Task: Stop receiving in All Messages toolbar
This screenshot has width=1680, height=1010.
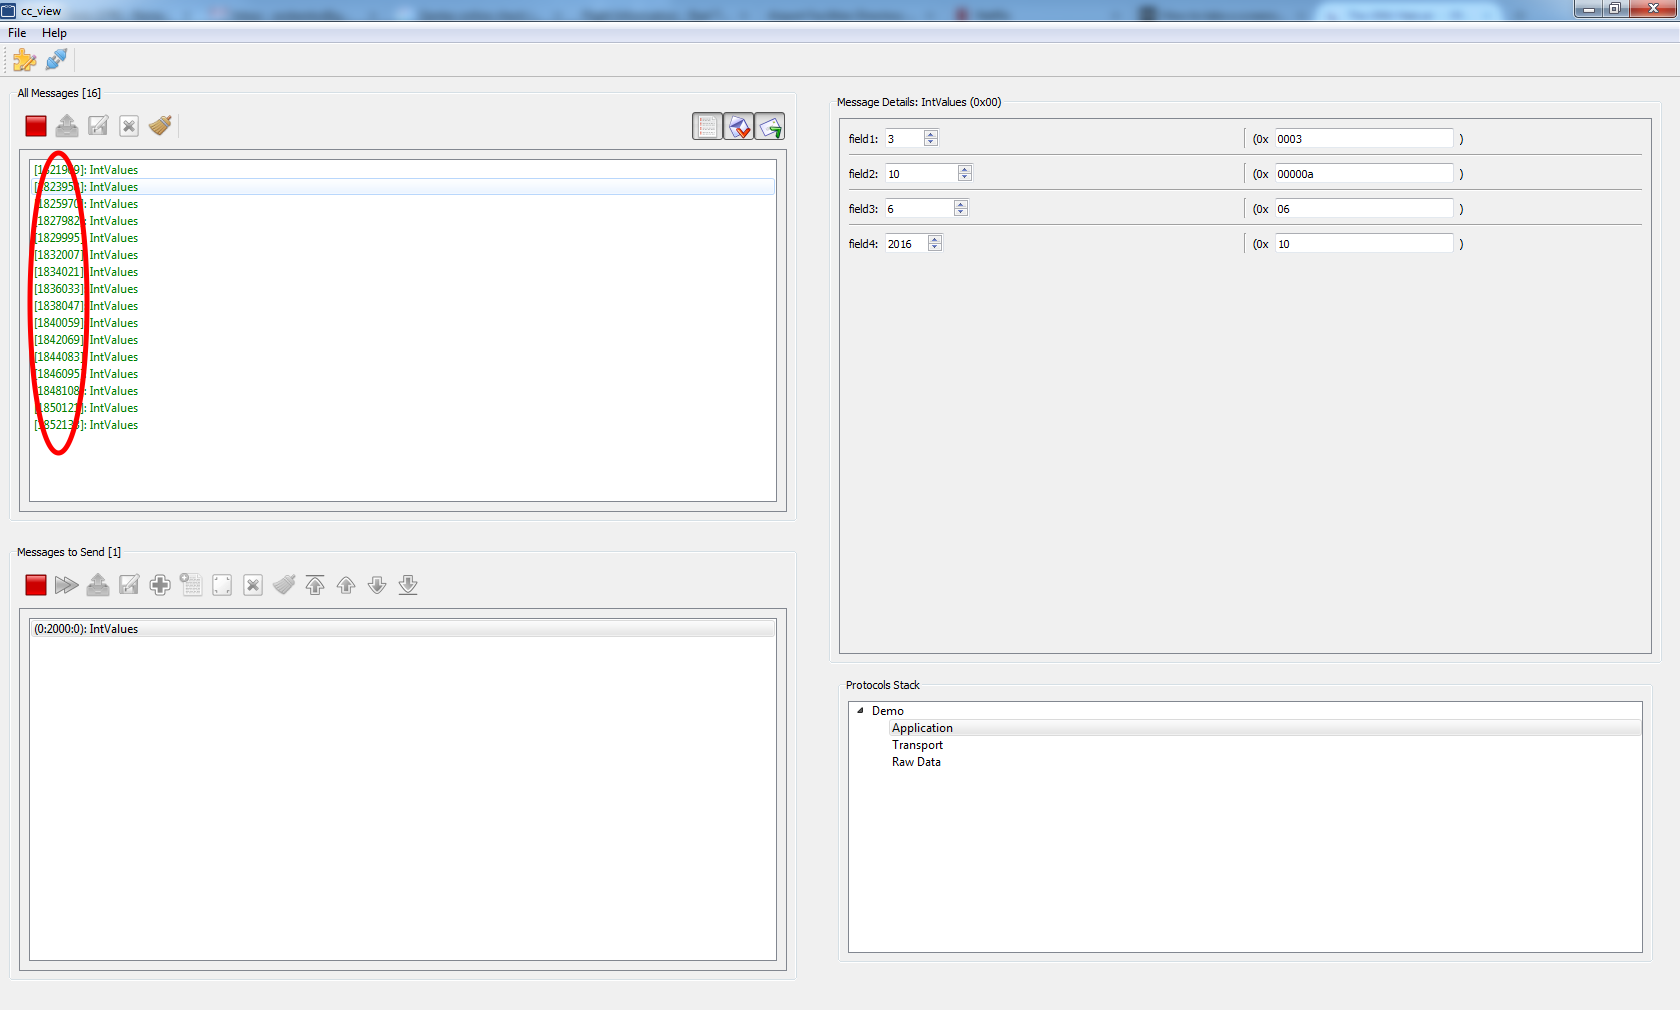Action: click(36, 126)
